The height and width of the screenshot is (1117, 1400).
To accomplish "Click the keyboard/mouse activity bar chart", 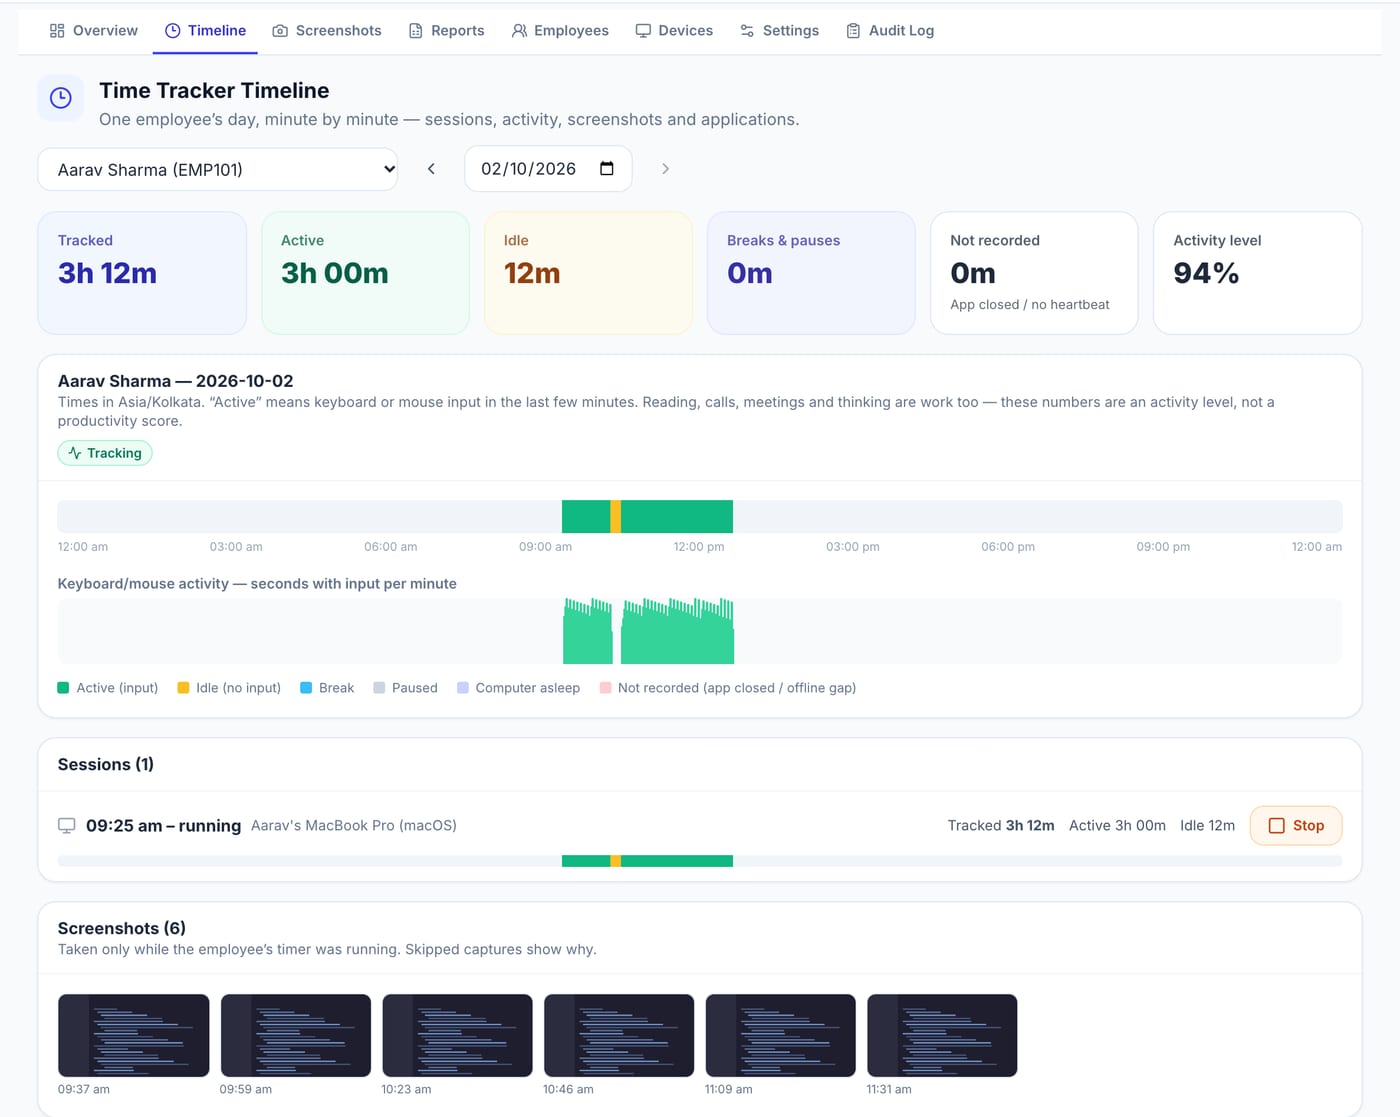I will pos(700,631).
